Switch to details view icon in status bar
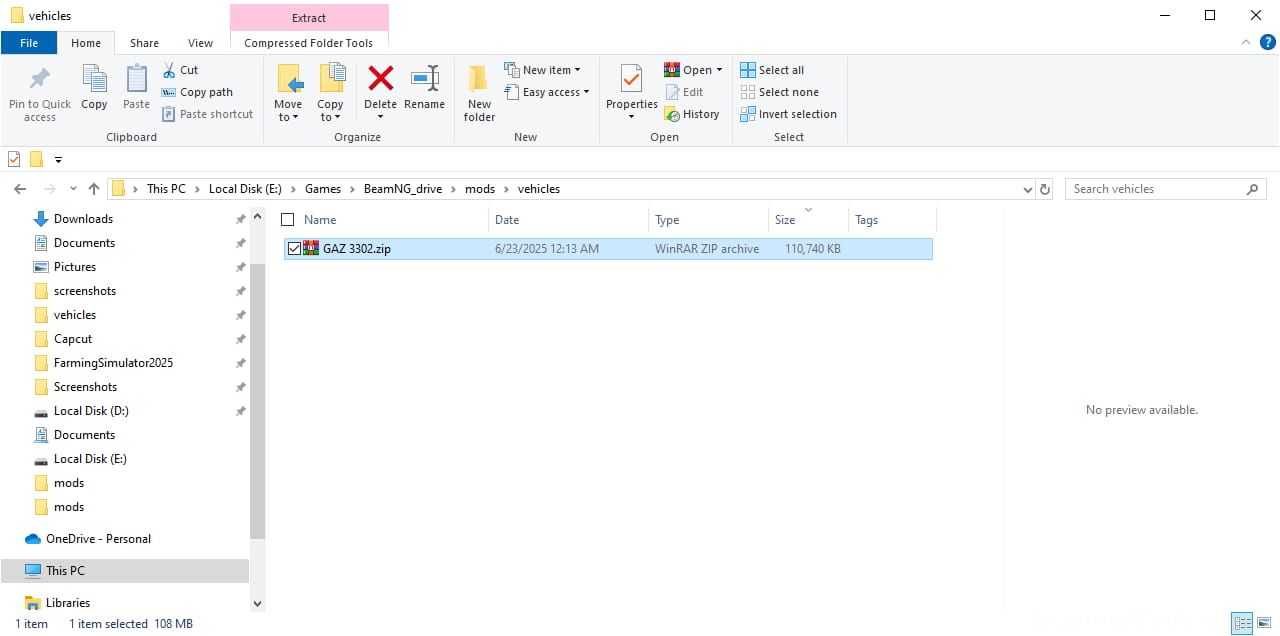The width and height of the screenshot is (1280, 636). point(1240,623)
